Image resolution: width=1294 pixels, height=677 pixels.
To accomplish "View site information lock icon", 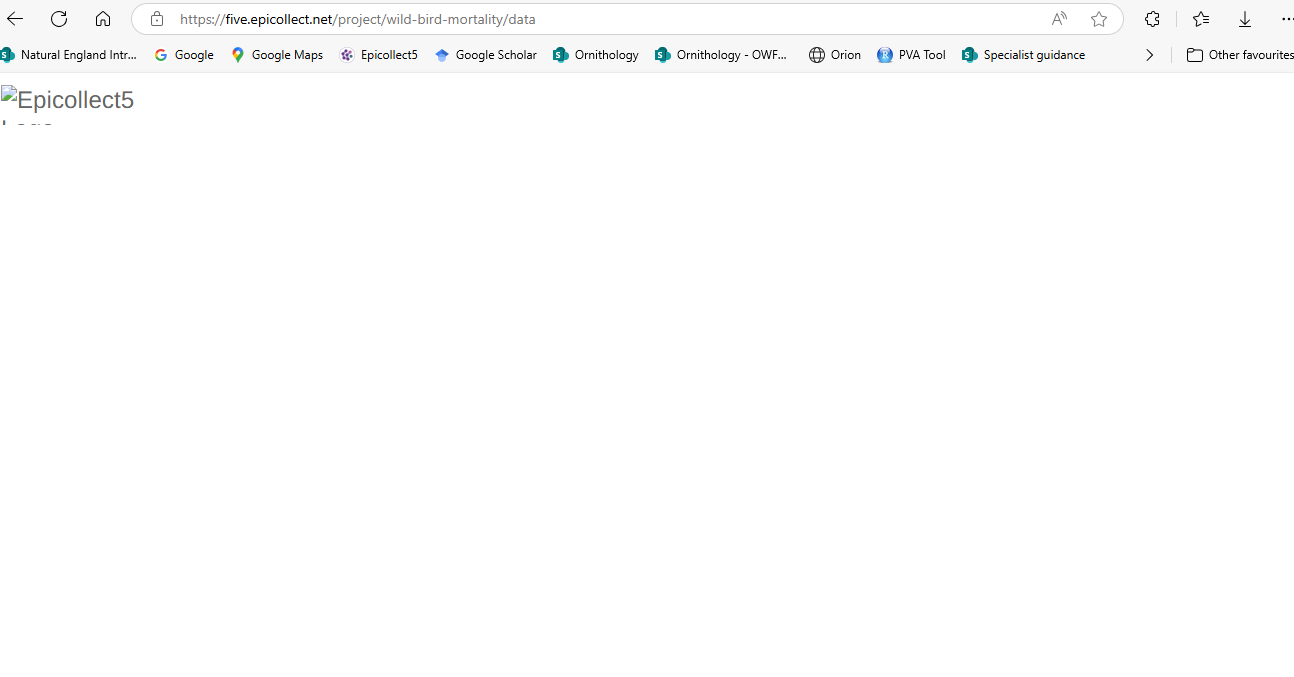I will [157, 19].
